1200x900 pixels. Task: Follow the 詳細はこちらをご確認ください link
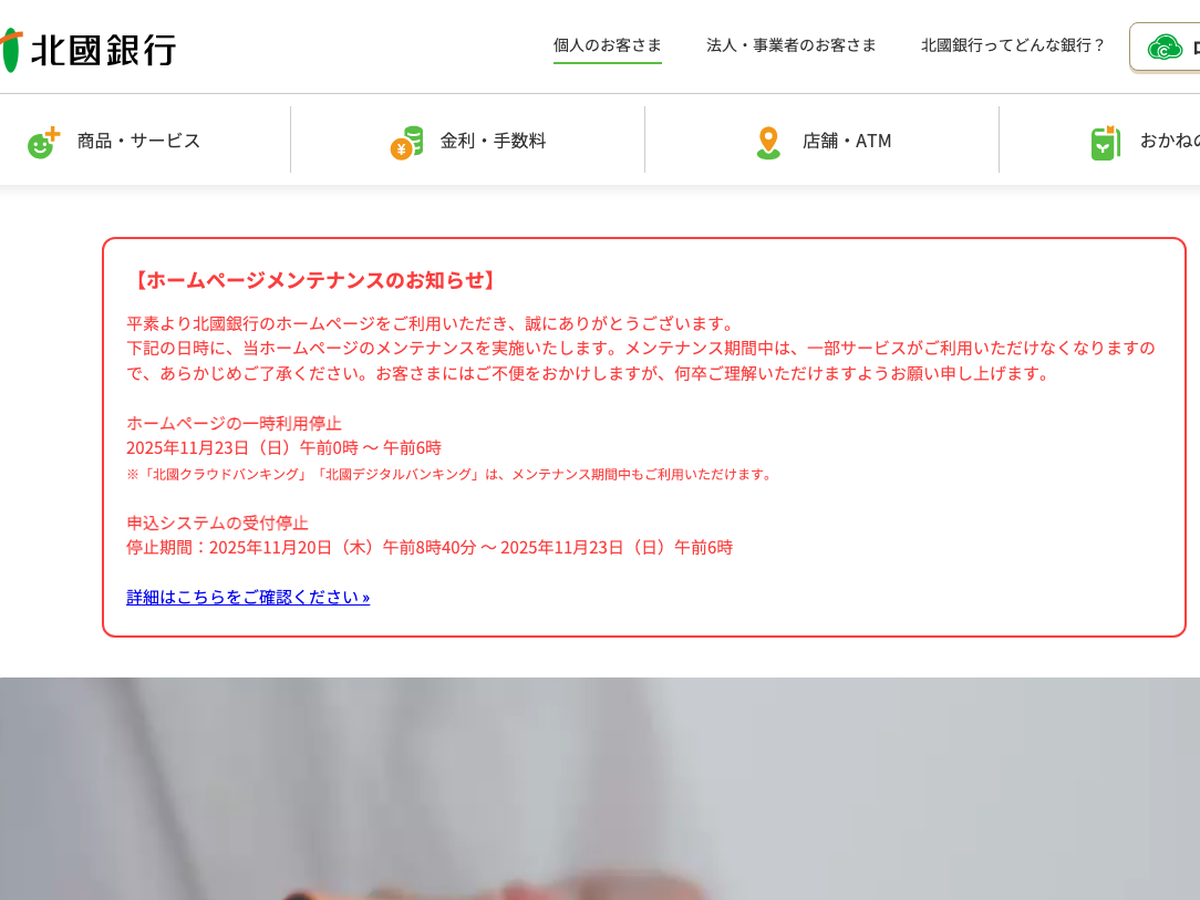point(248,597)
